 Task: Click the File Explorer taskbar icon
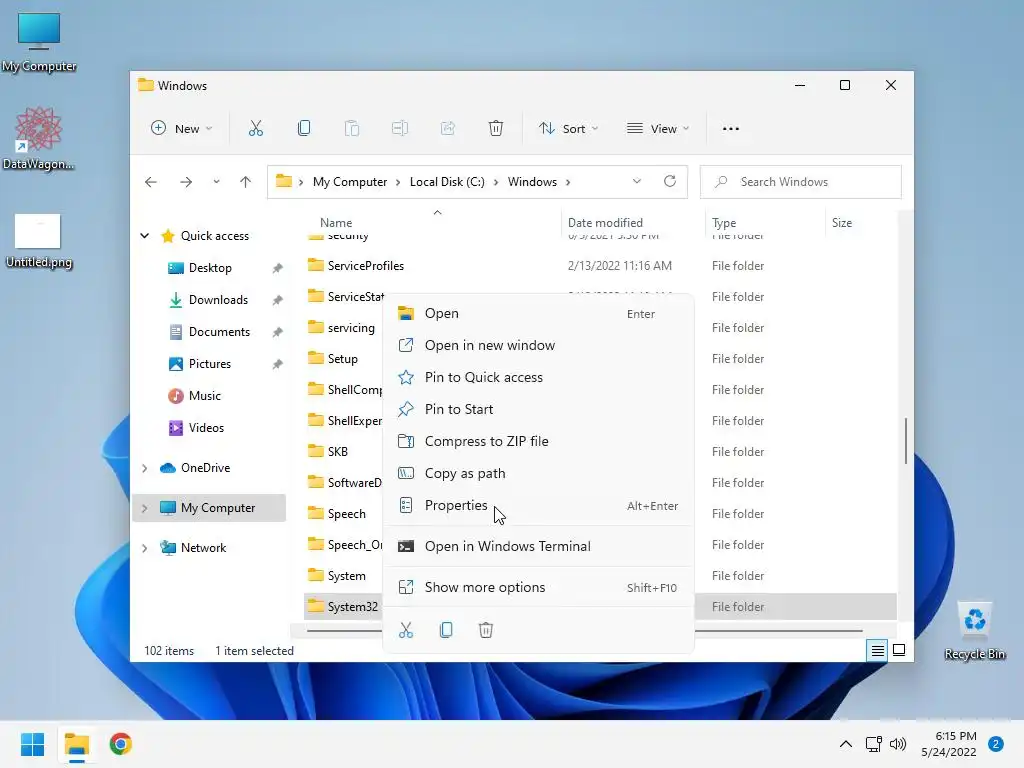click(76, 744)
